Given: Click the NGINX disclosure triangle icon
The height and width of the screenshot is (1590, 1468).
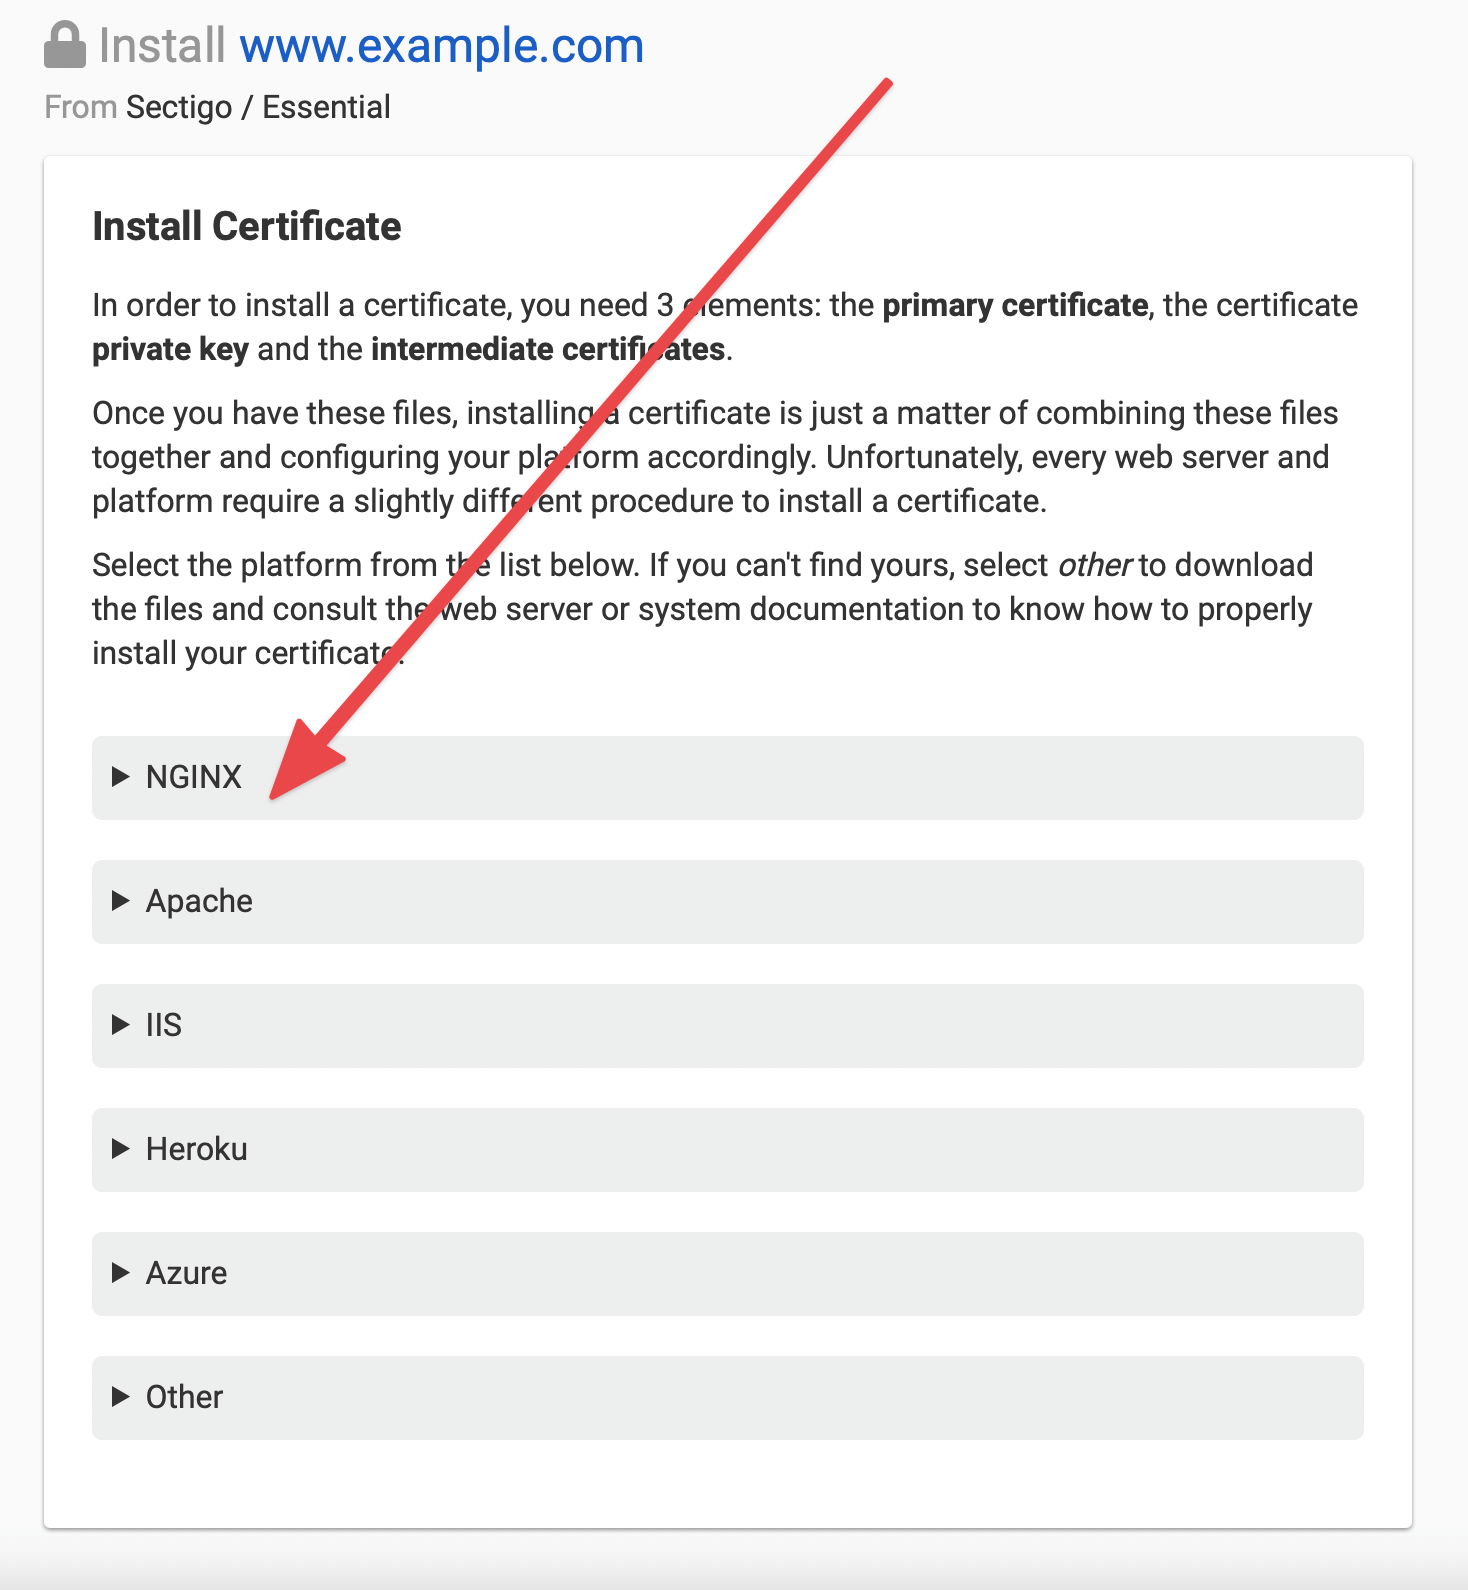Looking at the screenshot, I should [x=121, y=777].
